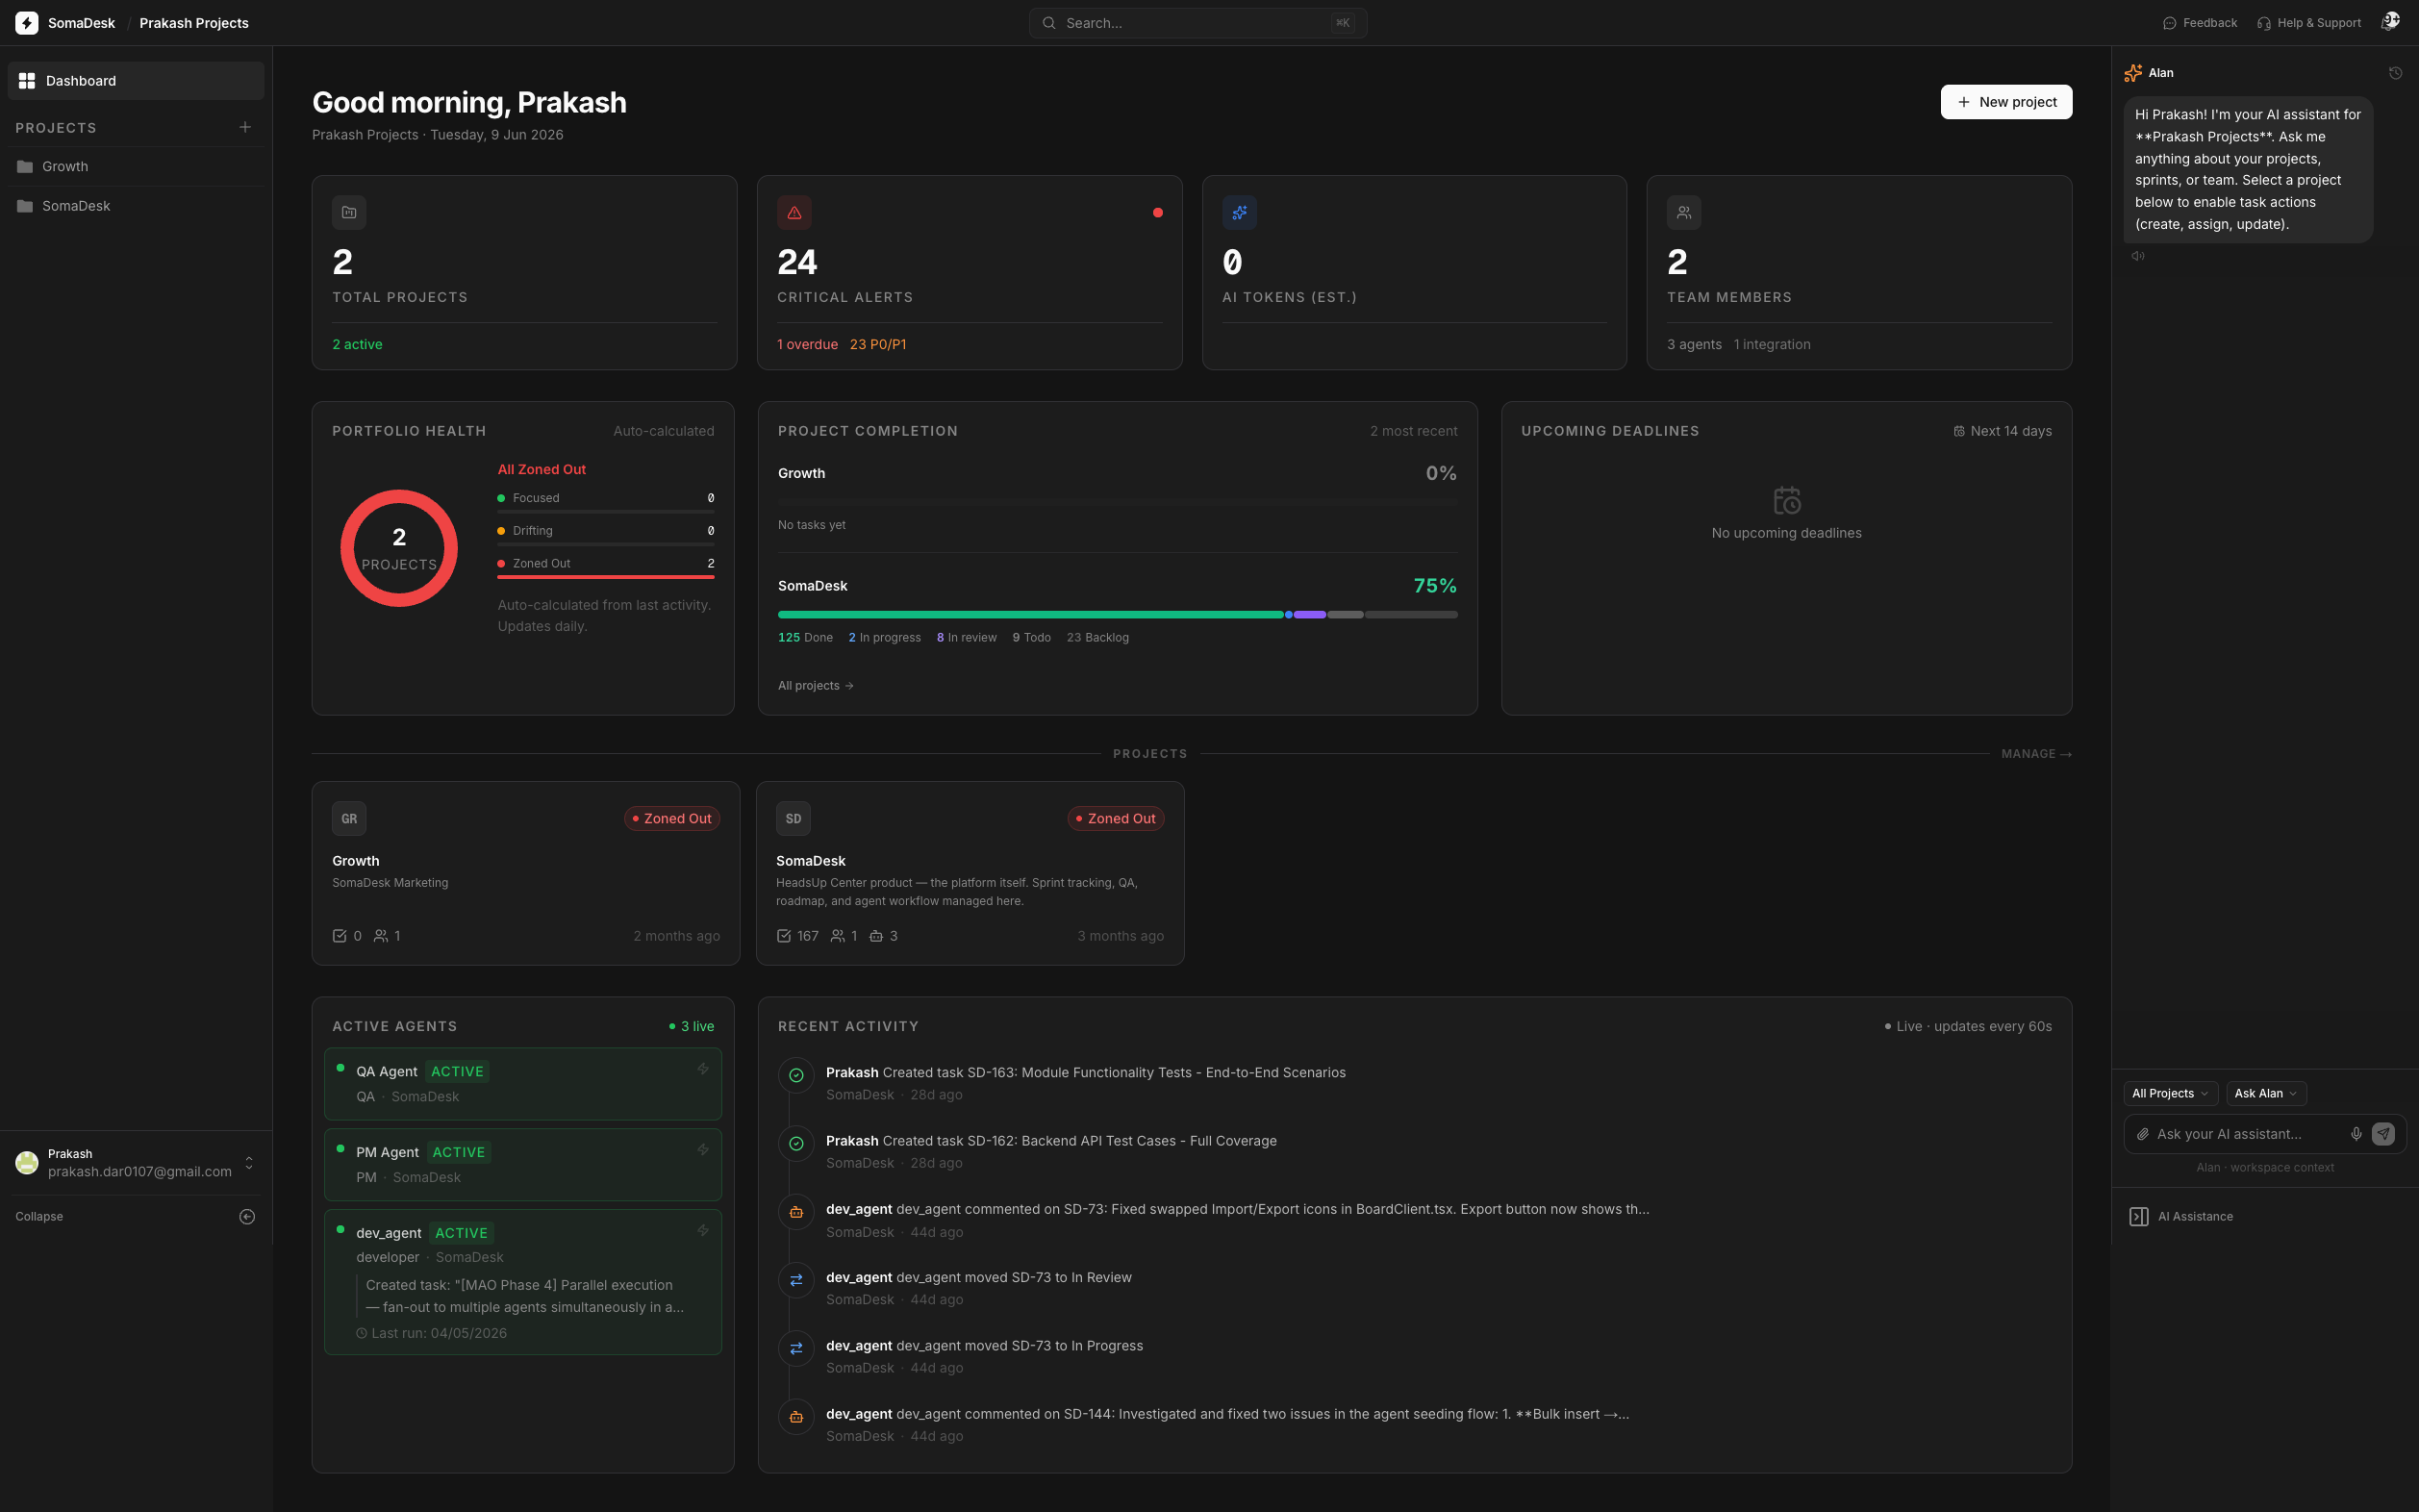
Task: Click the Next 14 days filter
Action: tap(2002, 431)
